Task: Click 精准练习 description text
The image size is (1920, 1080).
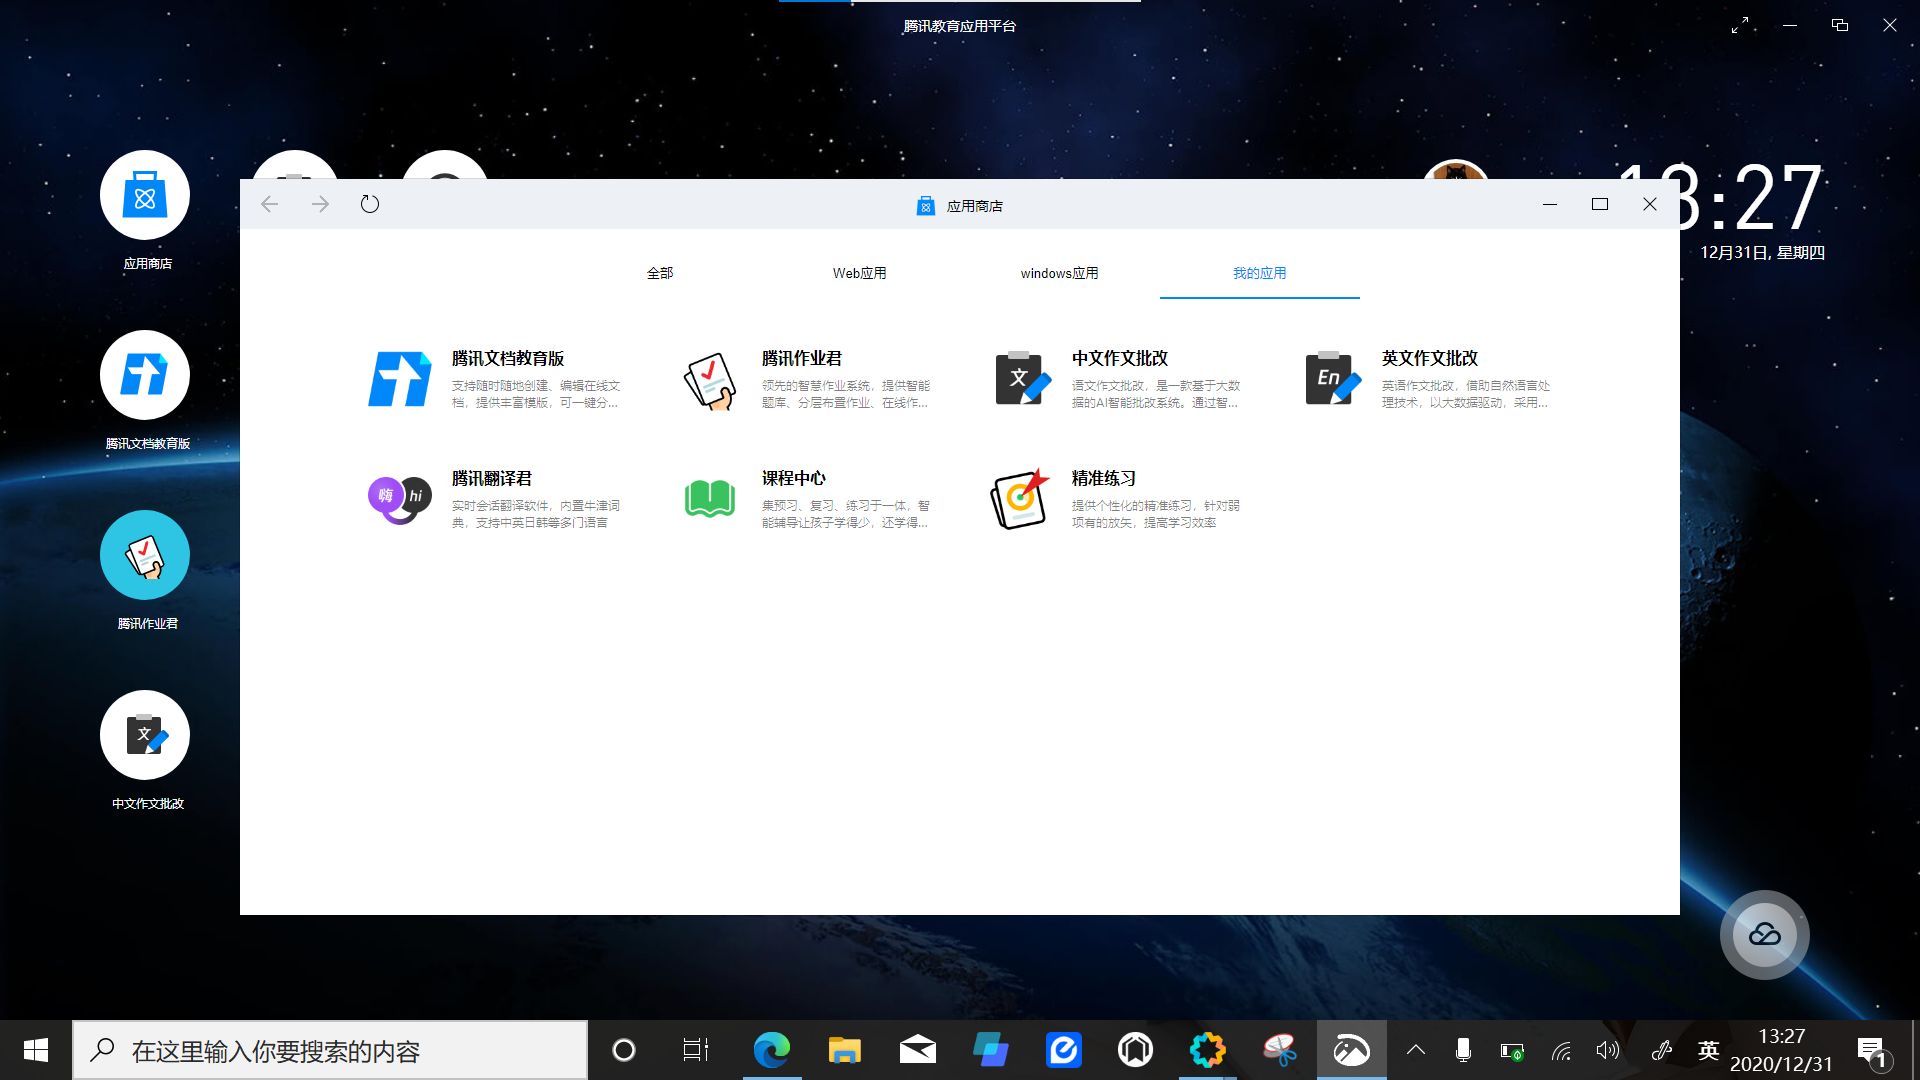Action: [1156, 514]
